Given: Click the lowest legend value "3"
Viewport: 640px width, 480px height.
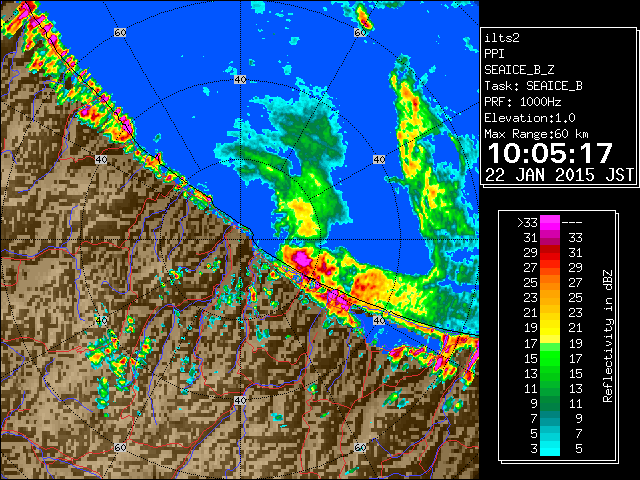Looking at the screenshot, I should (x=534, y=449).
